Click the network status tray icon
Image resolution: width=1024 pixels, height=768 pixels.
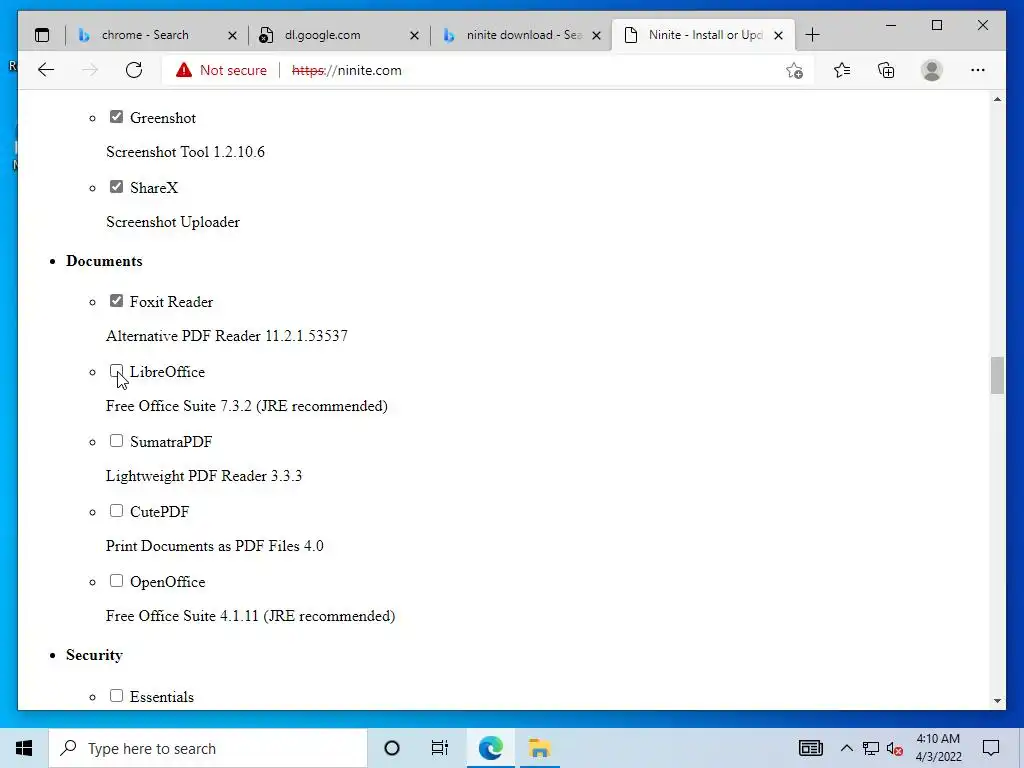coord(871,748)
